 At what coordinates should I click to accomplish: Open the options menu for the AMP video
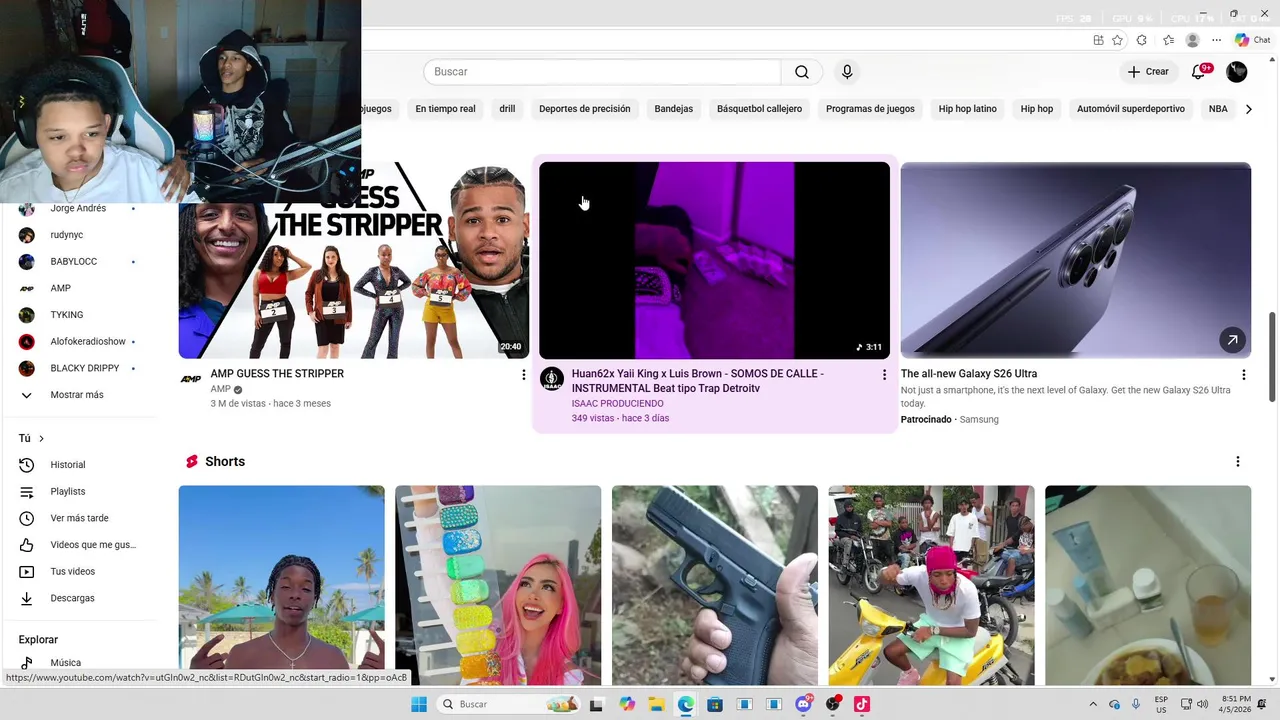523,375
